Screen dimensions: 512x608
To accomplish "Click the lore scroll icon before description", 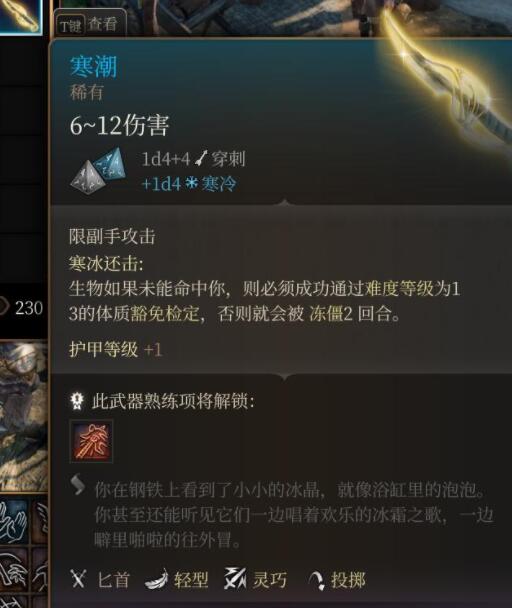I will (x=78, y=485).
